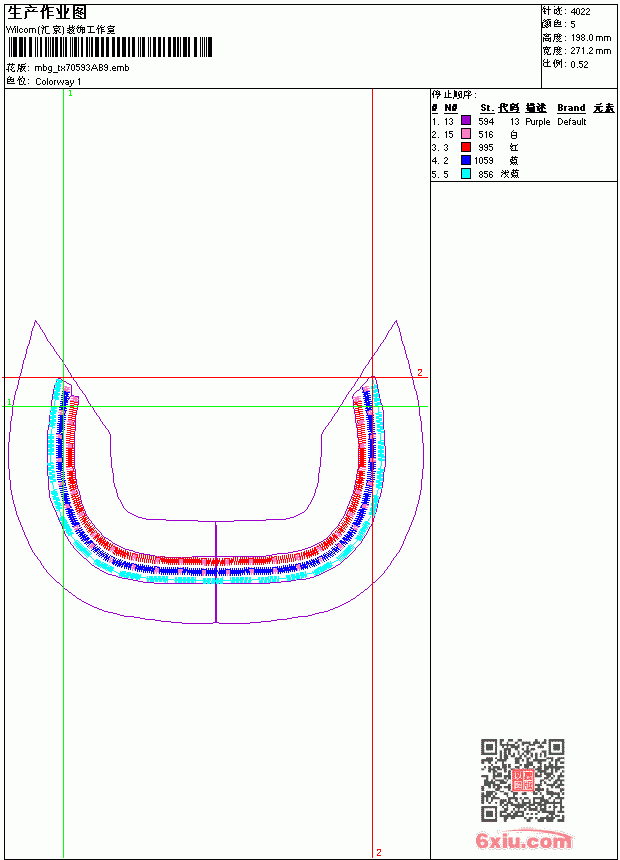Click the St. column header
This screenshot has height=860, width=620.
(487, 108)
